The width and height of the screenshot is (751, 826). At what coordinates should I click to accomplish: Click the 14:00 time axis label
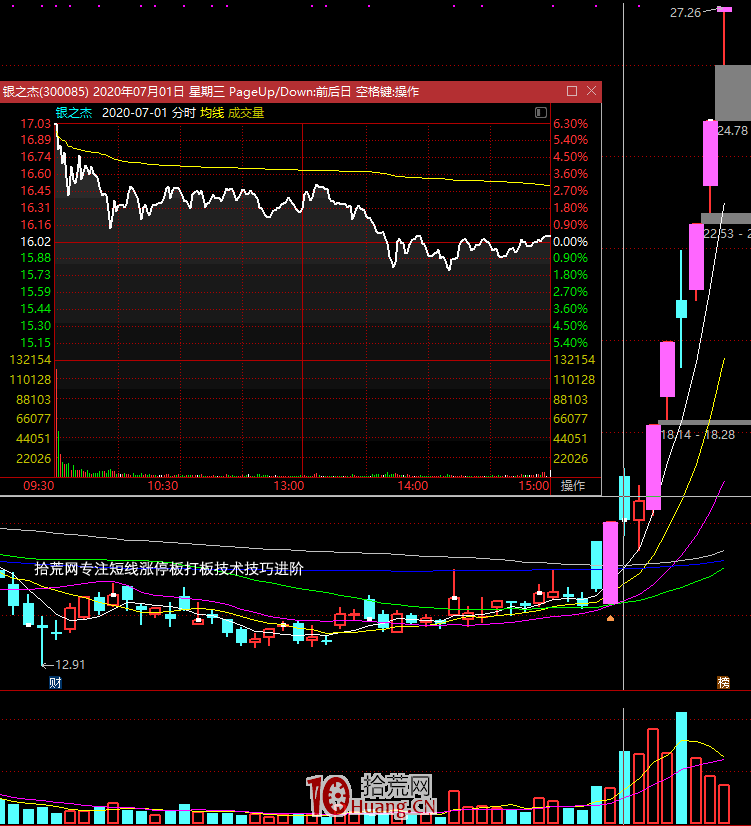tap(413, 486)
